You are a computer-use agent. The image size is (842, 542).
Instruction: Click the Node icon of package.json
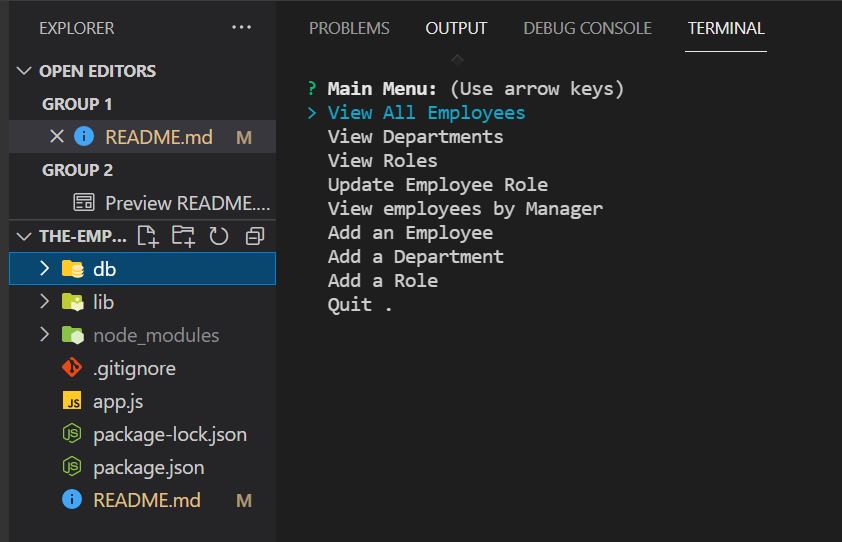pyautogui.click(x=72, y=467)
